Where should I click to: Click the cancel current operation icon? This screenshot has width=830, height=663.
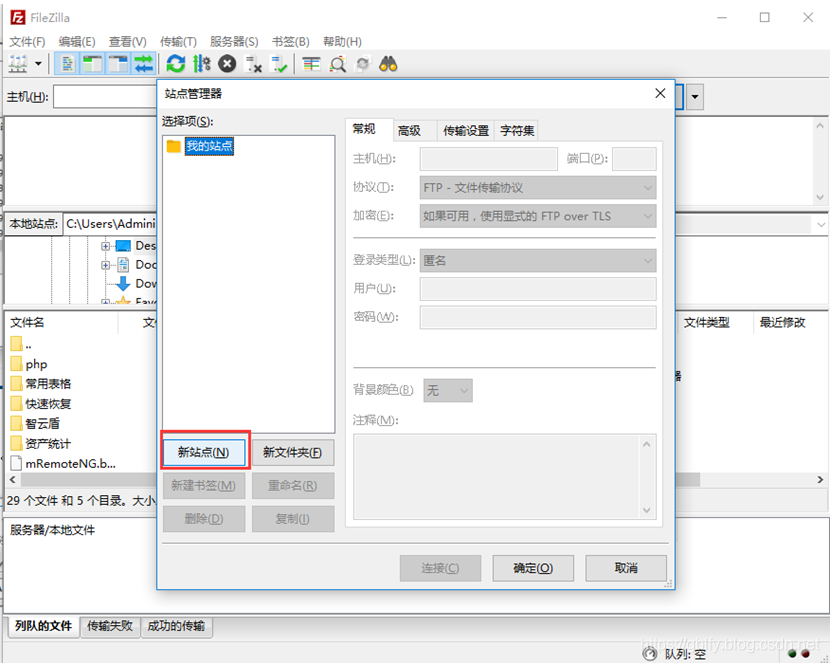(x=227, y=65)
